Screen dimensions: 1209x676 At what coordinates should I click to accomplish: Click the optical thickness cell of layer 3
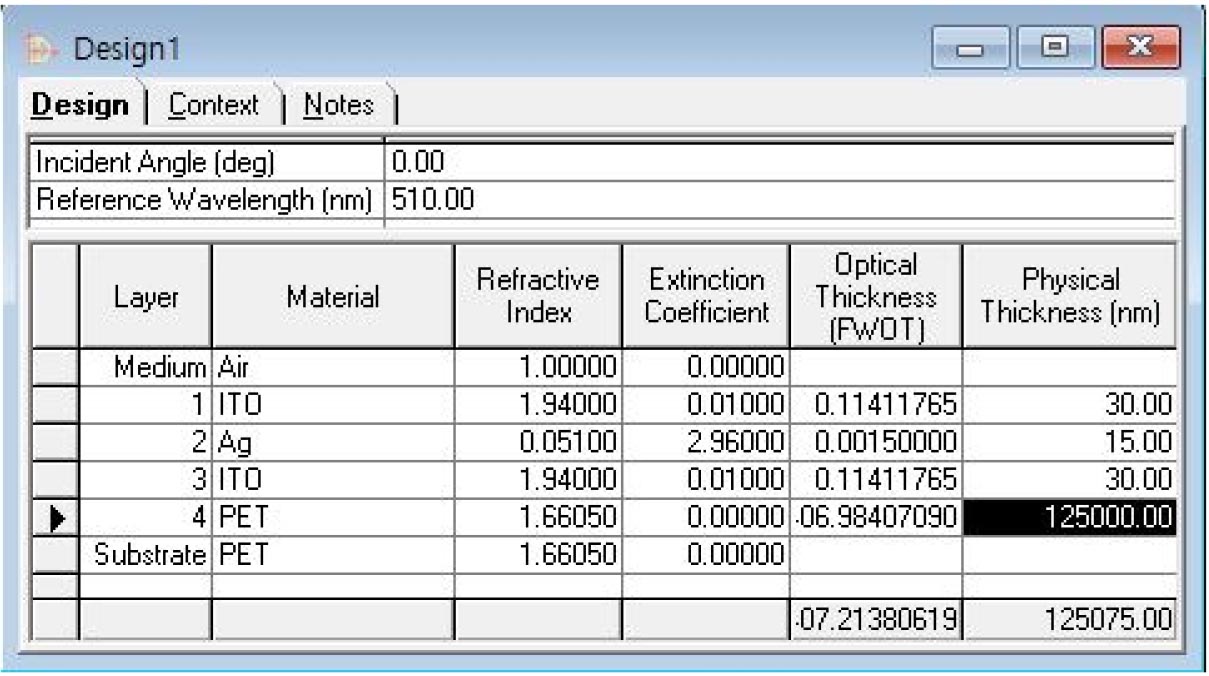pos(875,481)
